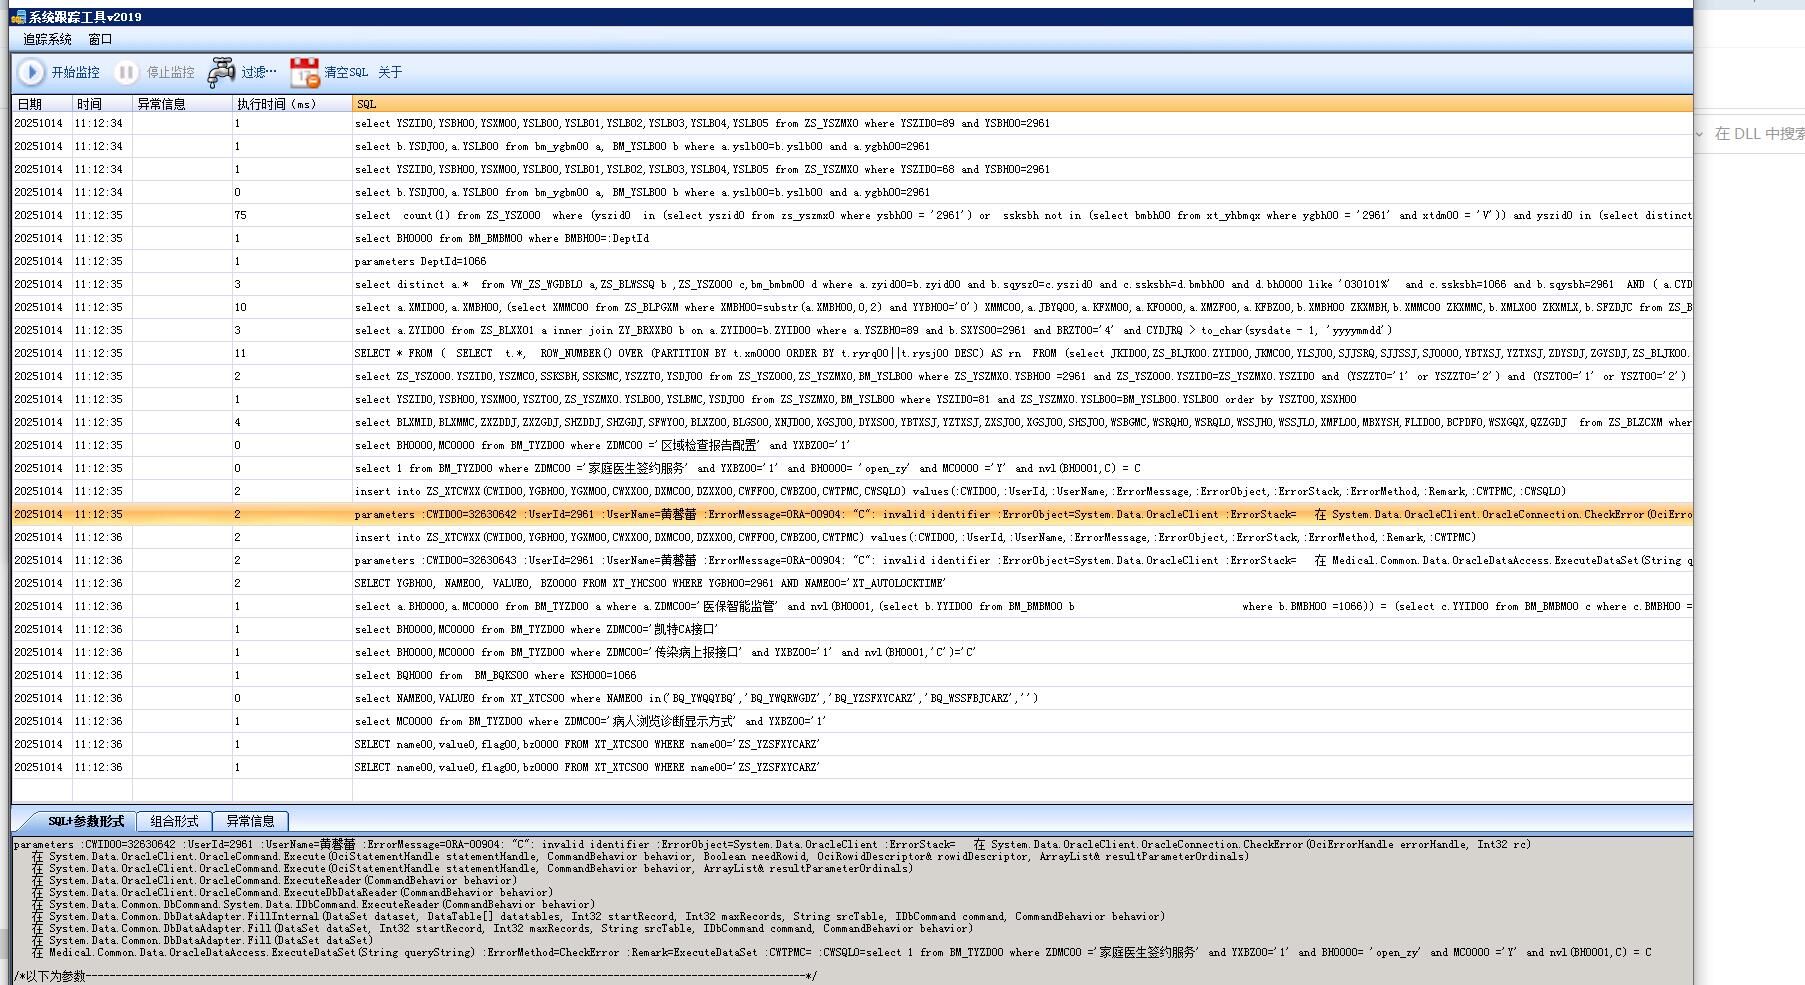Open the 异常信息 tab in bottom panel

coord(250,821)
